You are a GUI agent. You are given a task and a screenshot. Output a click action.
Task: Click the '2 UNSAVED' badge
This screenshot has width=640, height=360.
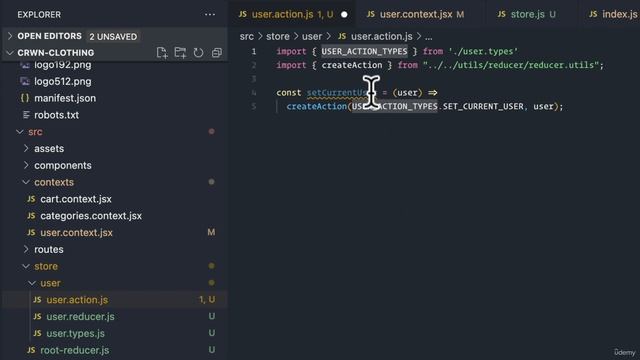(x=113, y=36)
